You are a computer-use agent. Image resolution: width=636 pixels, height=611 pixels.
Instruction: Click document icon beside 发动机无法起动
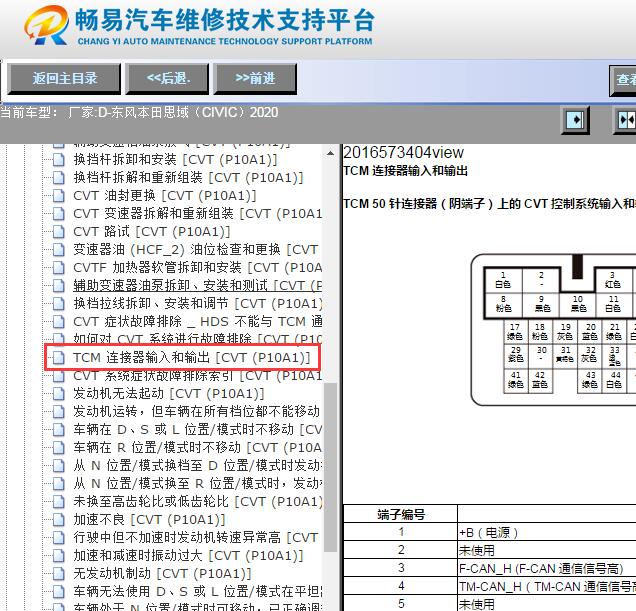pyautogui.click(x=59, y=394)
